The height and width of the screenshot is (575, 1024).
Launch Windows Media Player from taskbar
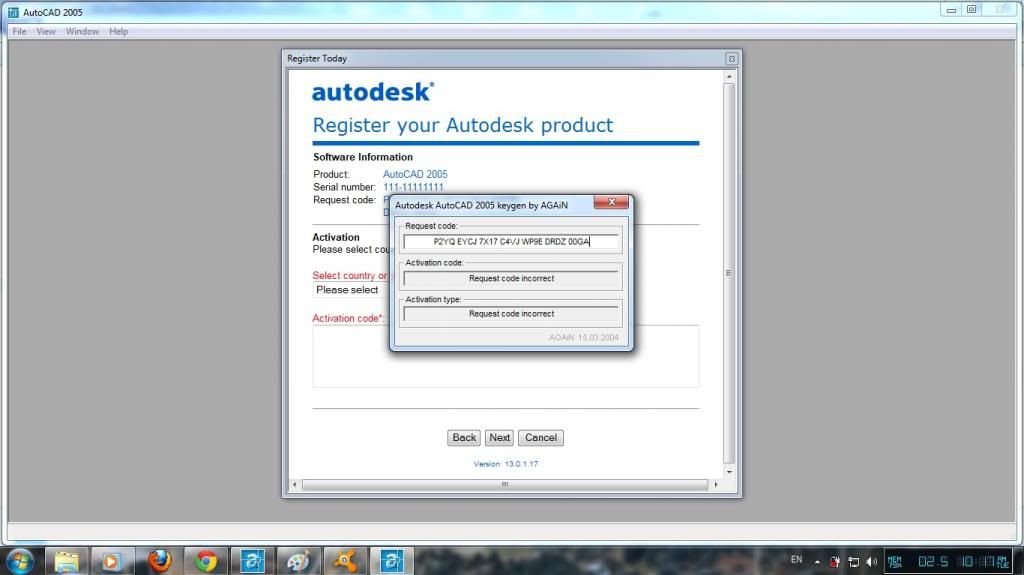point(111,561)
